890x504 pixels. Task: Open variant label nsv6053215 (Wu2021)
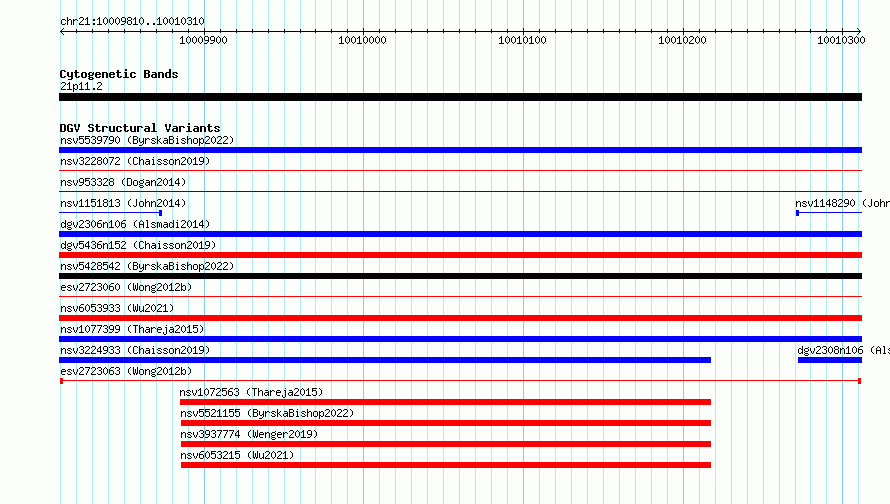pos(237,455)
